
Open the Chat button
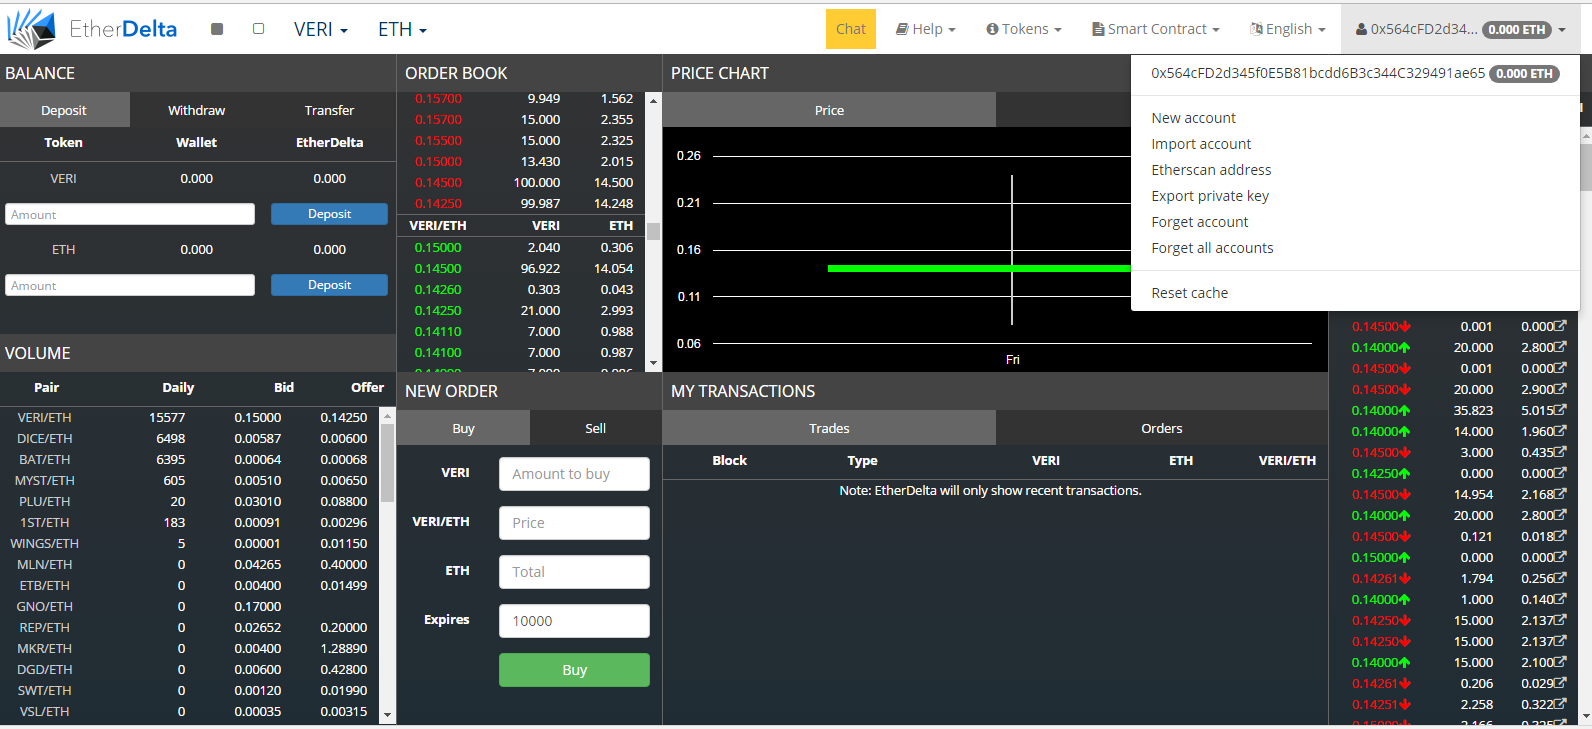point(851,29)
